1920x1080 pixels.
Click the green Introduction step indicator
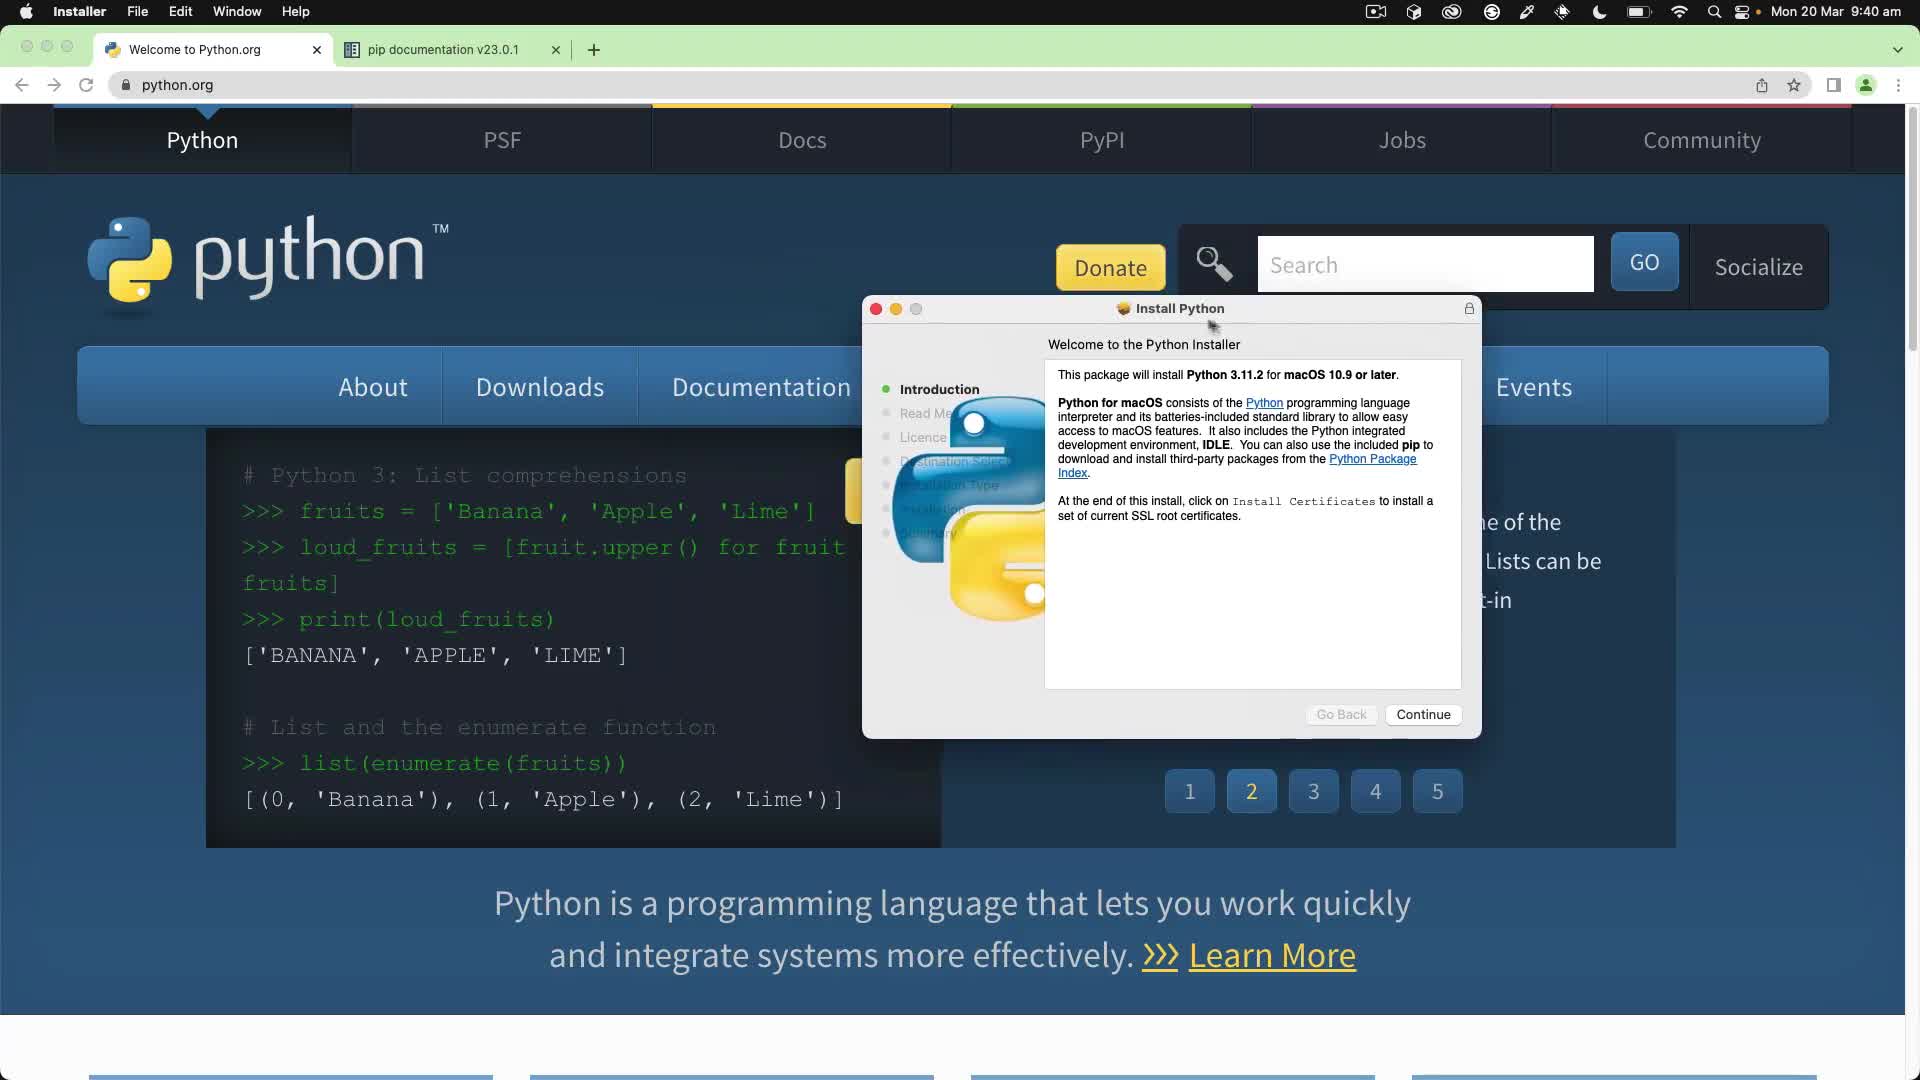pos(886,389)
